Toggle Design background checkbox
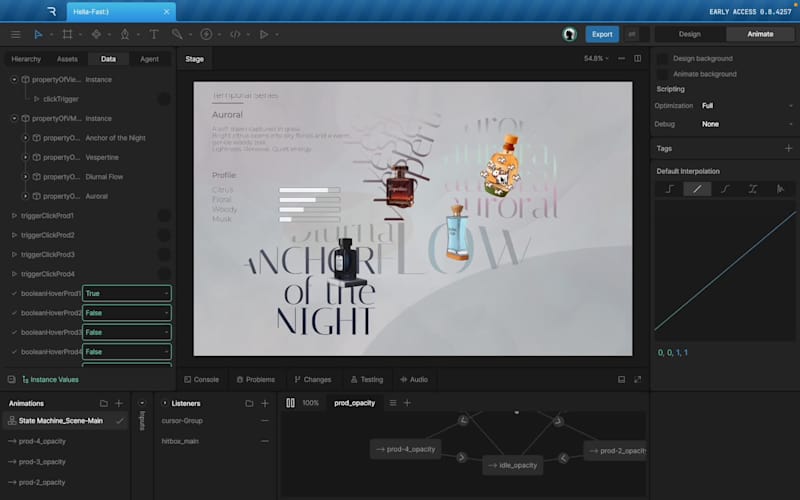The image size is (800, 500). (662, 59)
